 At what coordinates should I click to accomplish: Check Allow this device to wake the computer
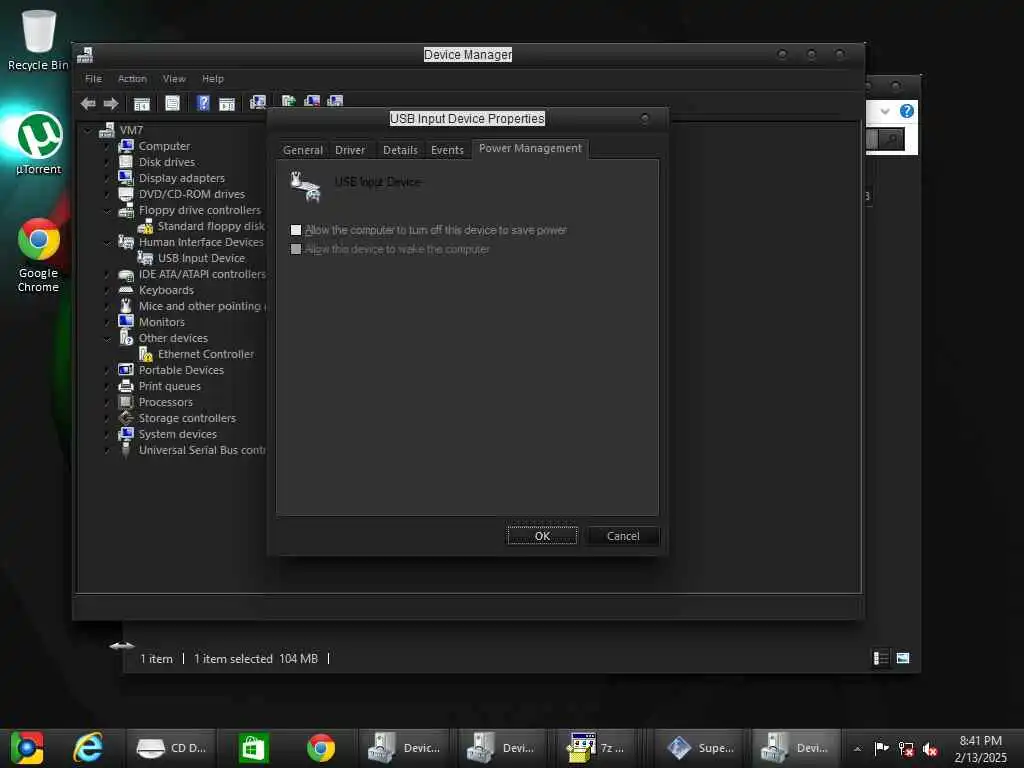[x=296, y=249]
